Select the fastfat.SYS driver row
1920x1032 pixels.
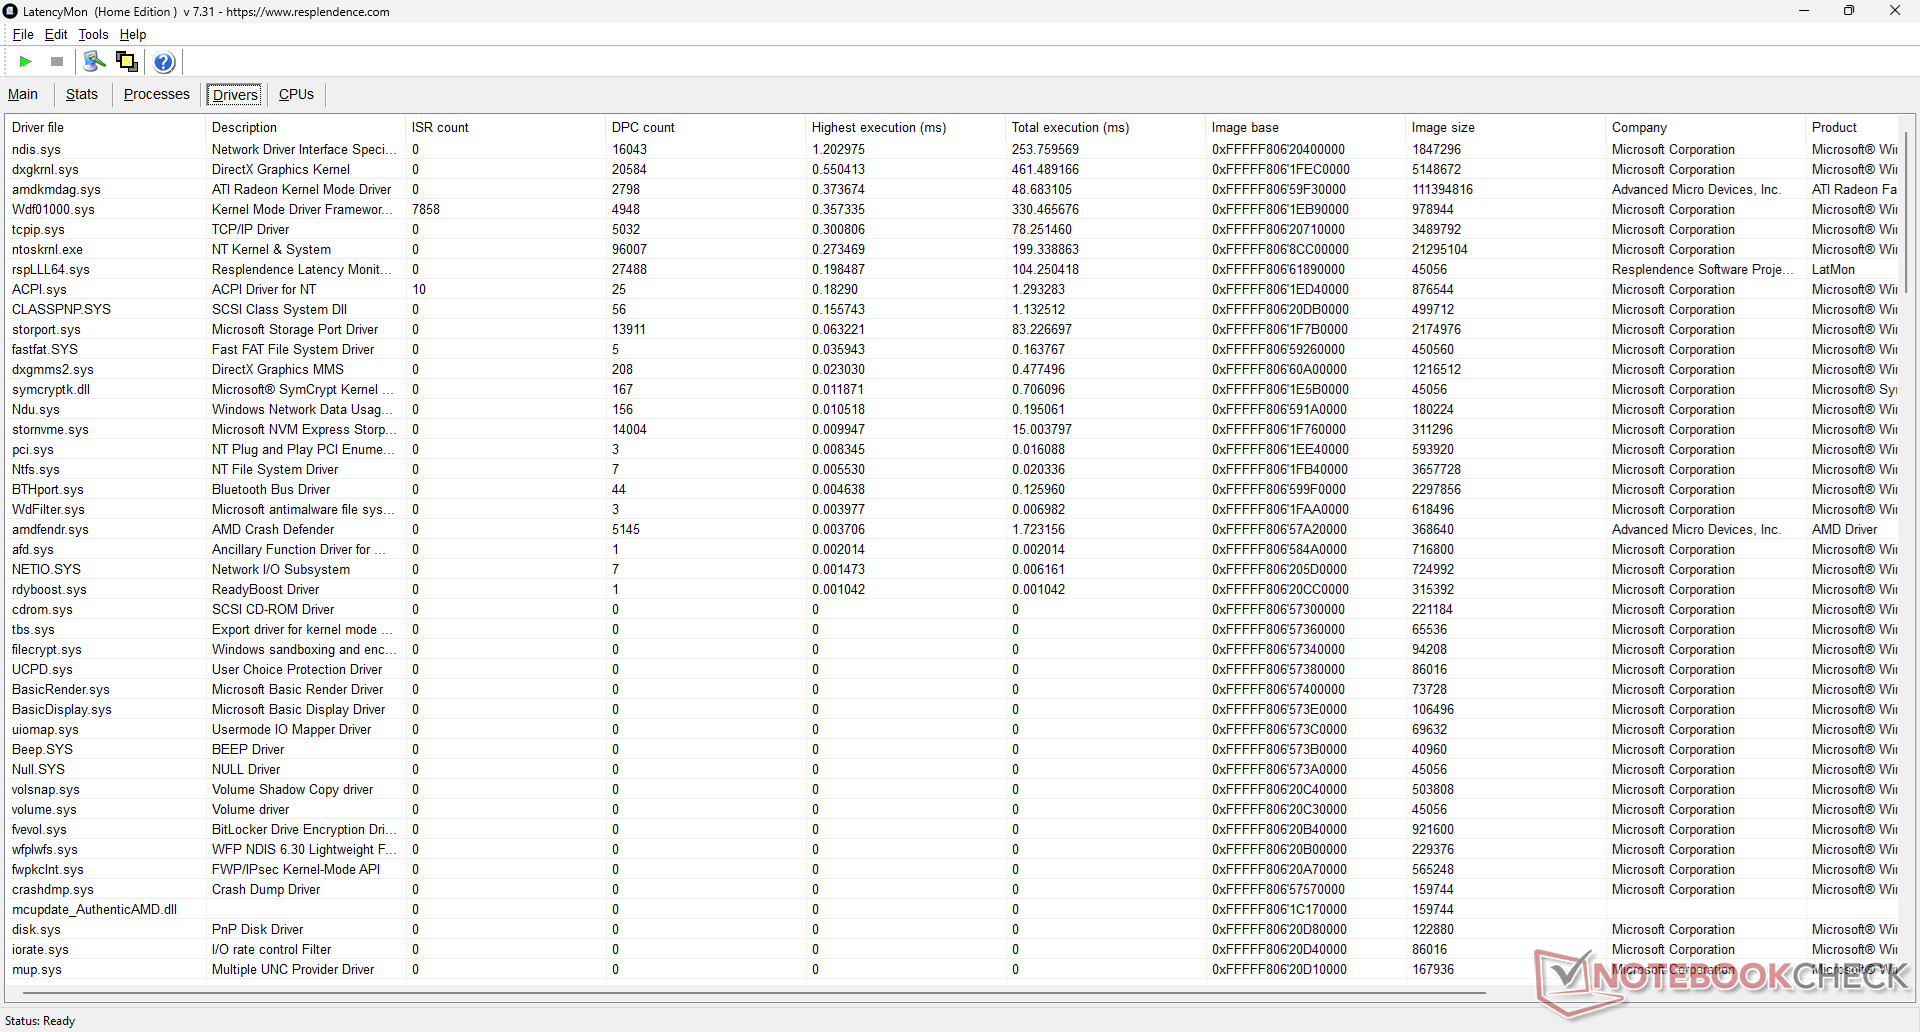[x=952, y=349]
